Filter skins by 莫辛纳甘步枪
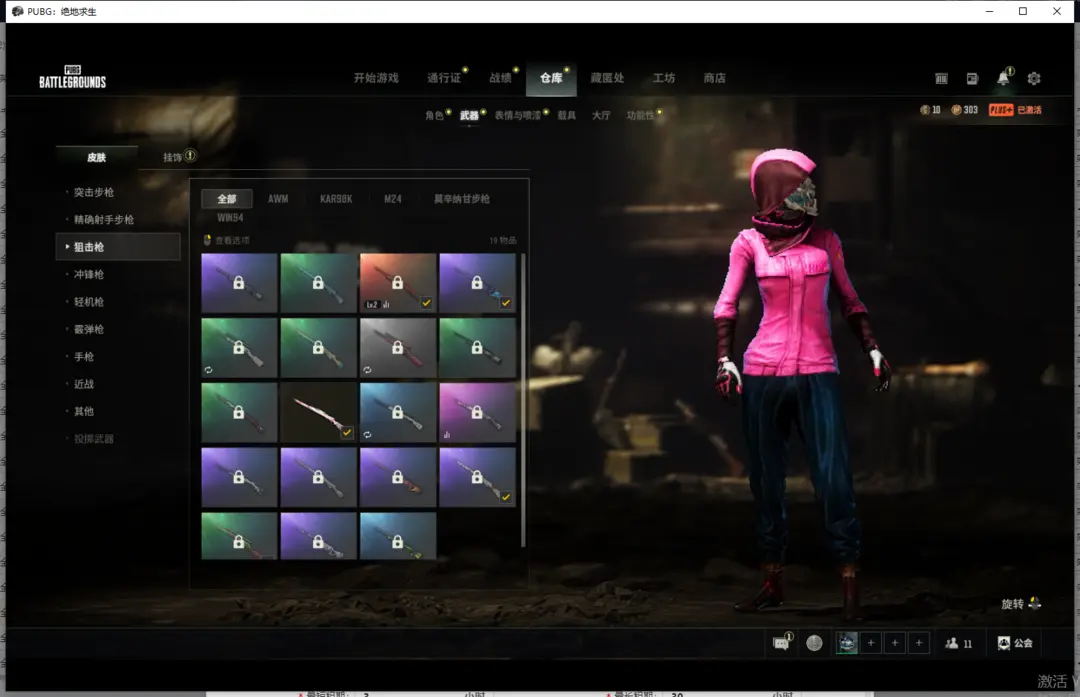 pyautogui.click(x=461, y=199)
